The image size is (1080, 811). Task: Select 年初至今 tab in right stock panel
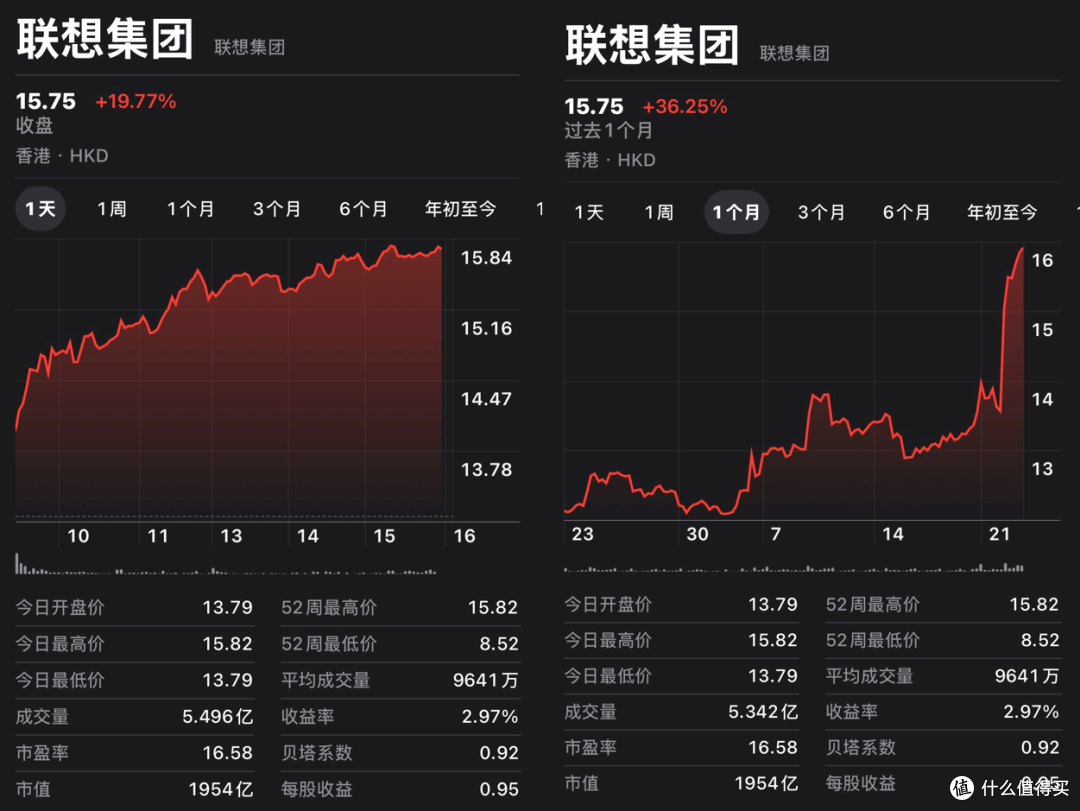[1002, 212]
